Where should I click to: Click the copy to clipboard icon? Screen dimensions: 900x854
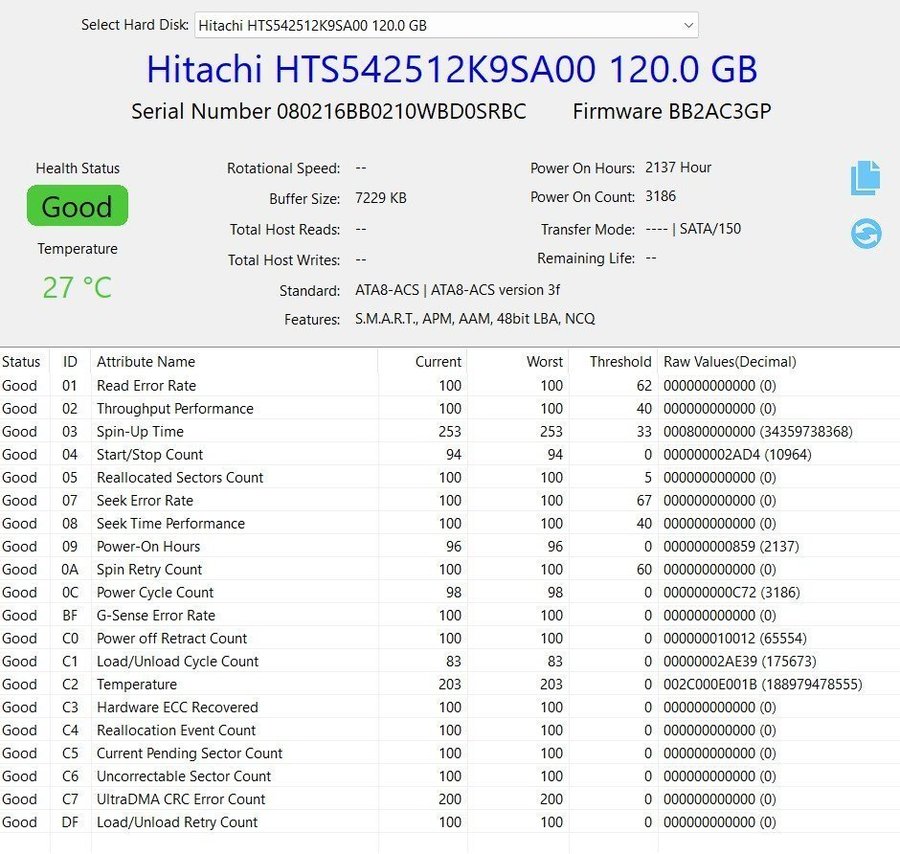coord(865,178)
